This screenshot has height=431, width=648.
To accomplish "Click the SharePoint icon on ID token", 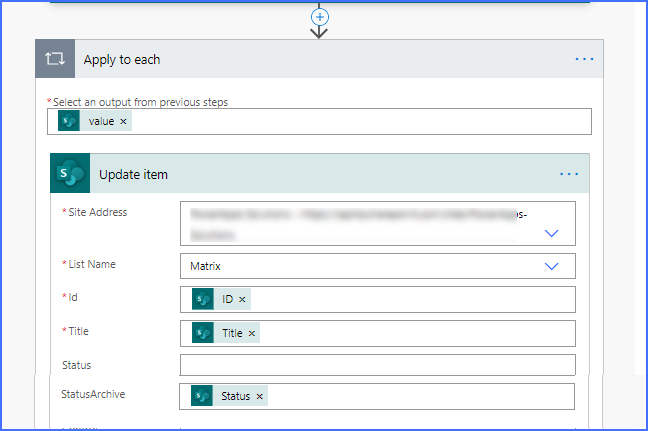I will (203, 299).
